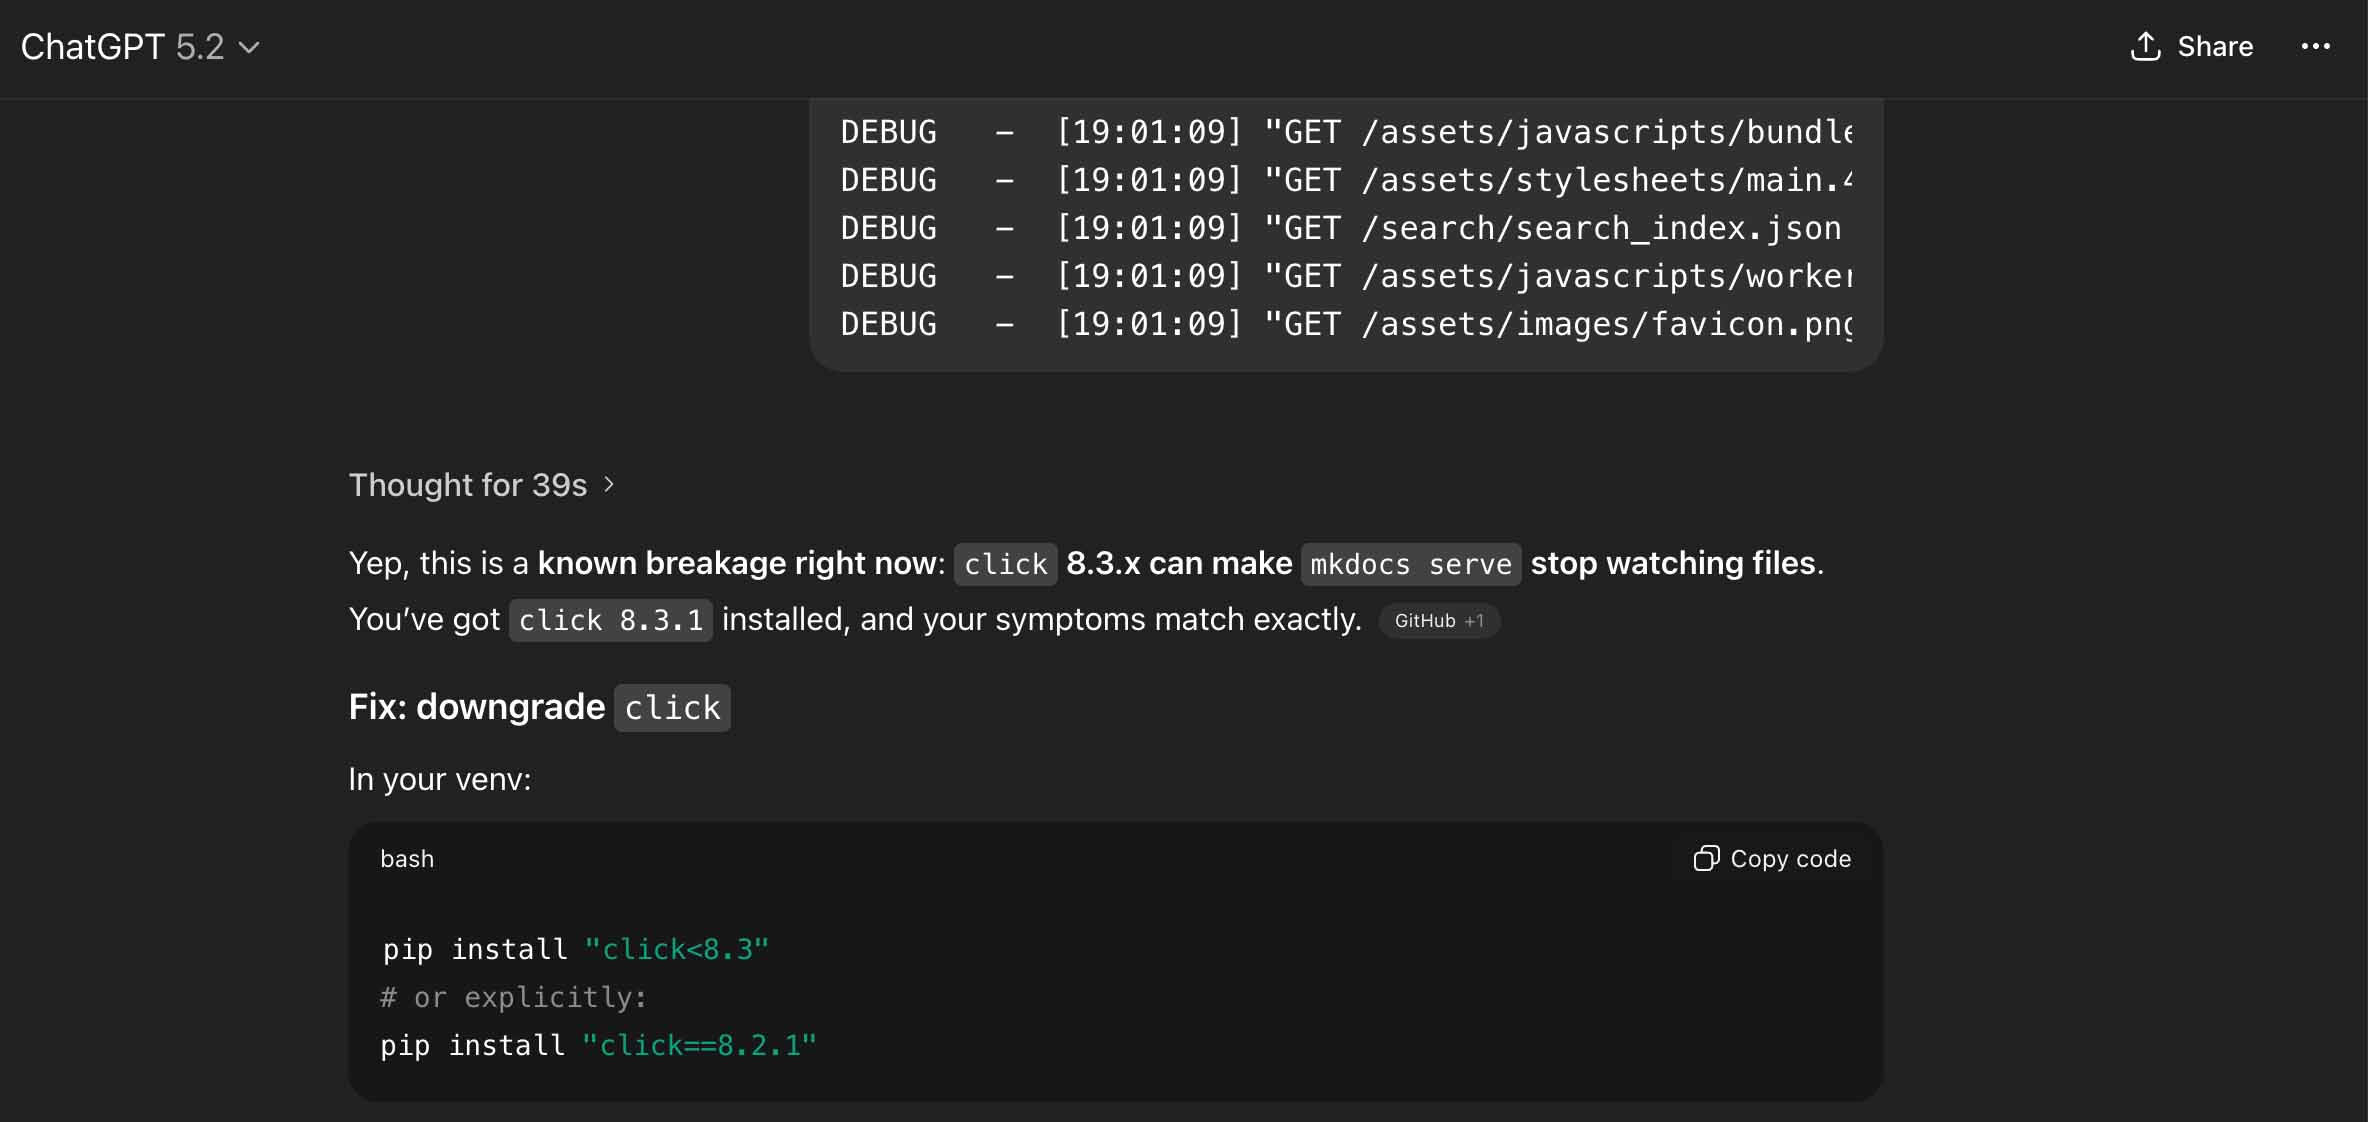Viewport: 2368px width, 1122px height.
Task: Click the 'Fix: downgrade click' heading
Action: click(x=538, y=707)
